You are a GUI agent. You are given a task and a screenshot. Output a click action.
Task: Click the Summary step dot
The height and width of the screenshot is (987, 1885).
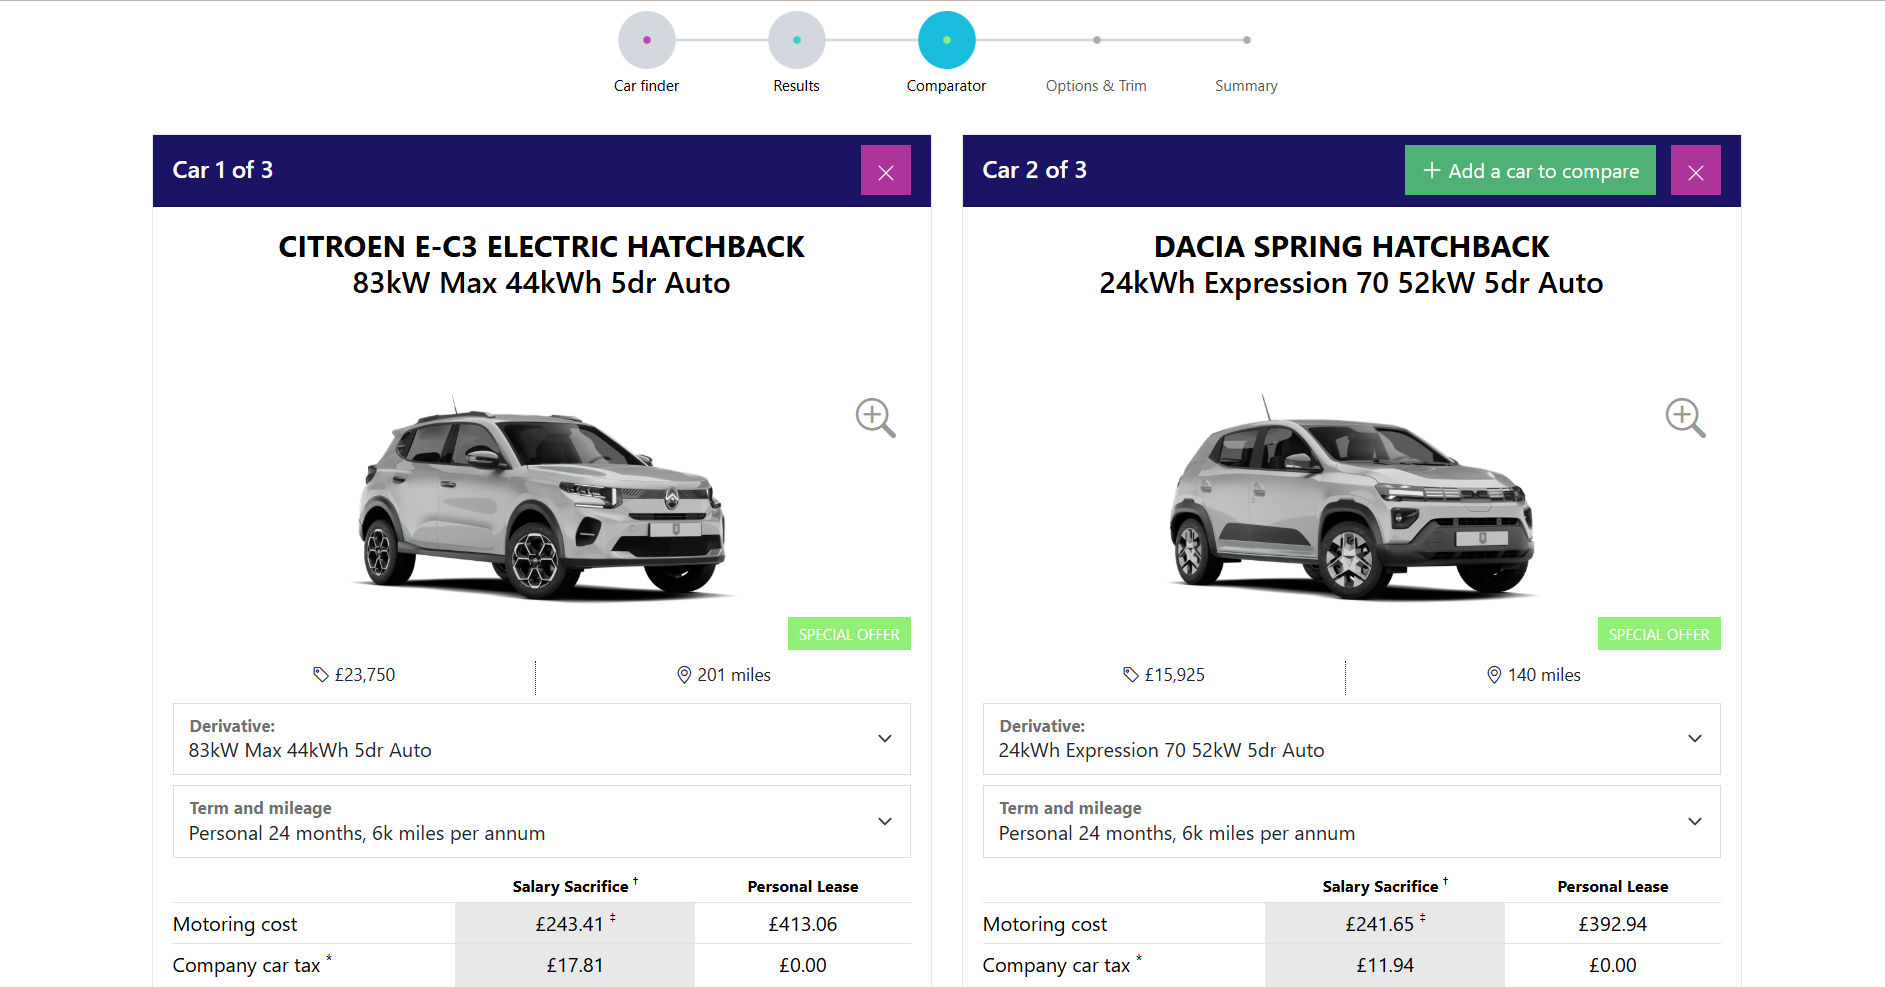[x=1247, y=40]
